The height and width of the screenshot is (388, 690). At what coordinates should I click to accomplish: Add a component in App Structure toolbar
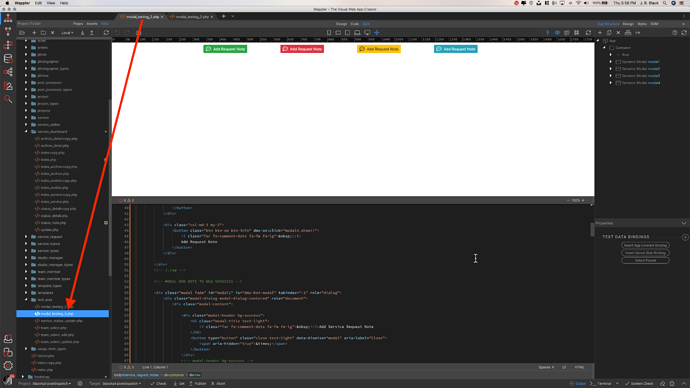(x=600, y=33)
